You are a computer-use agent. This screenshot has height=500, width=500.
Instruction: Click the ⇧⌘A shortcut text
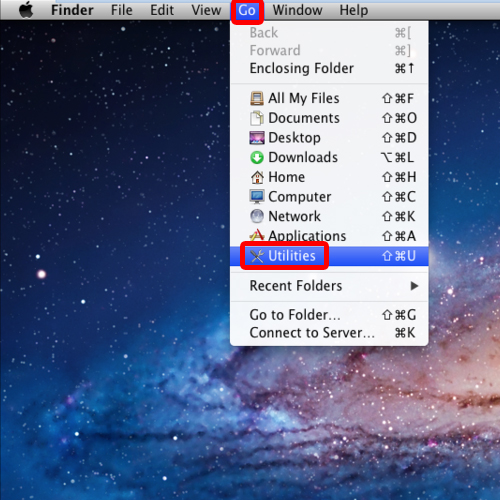coord(399,236)
